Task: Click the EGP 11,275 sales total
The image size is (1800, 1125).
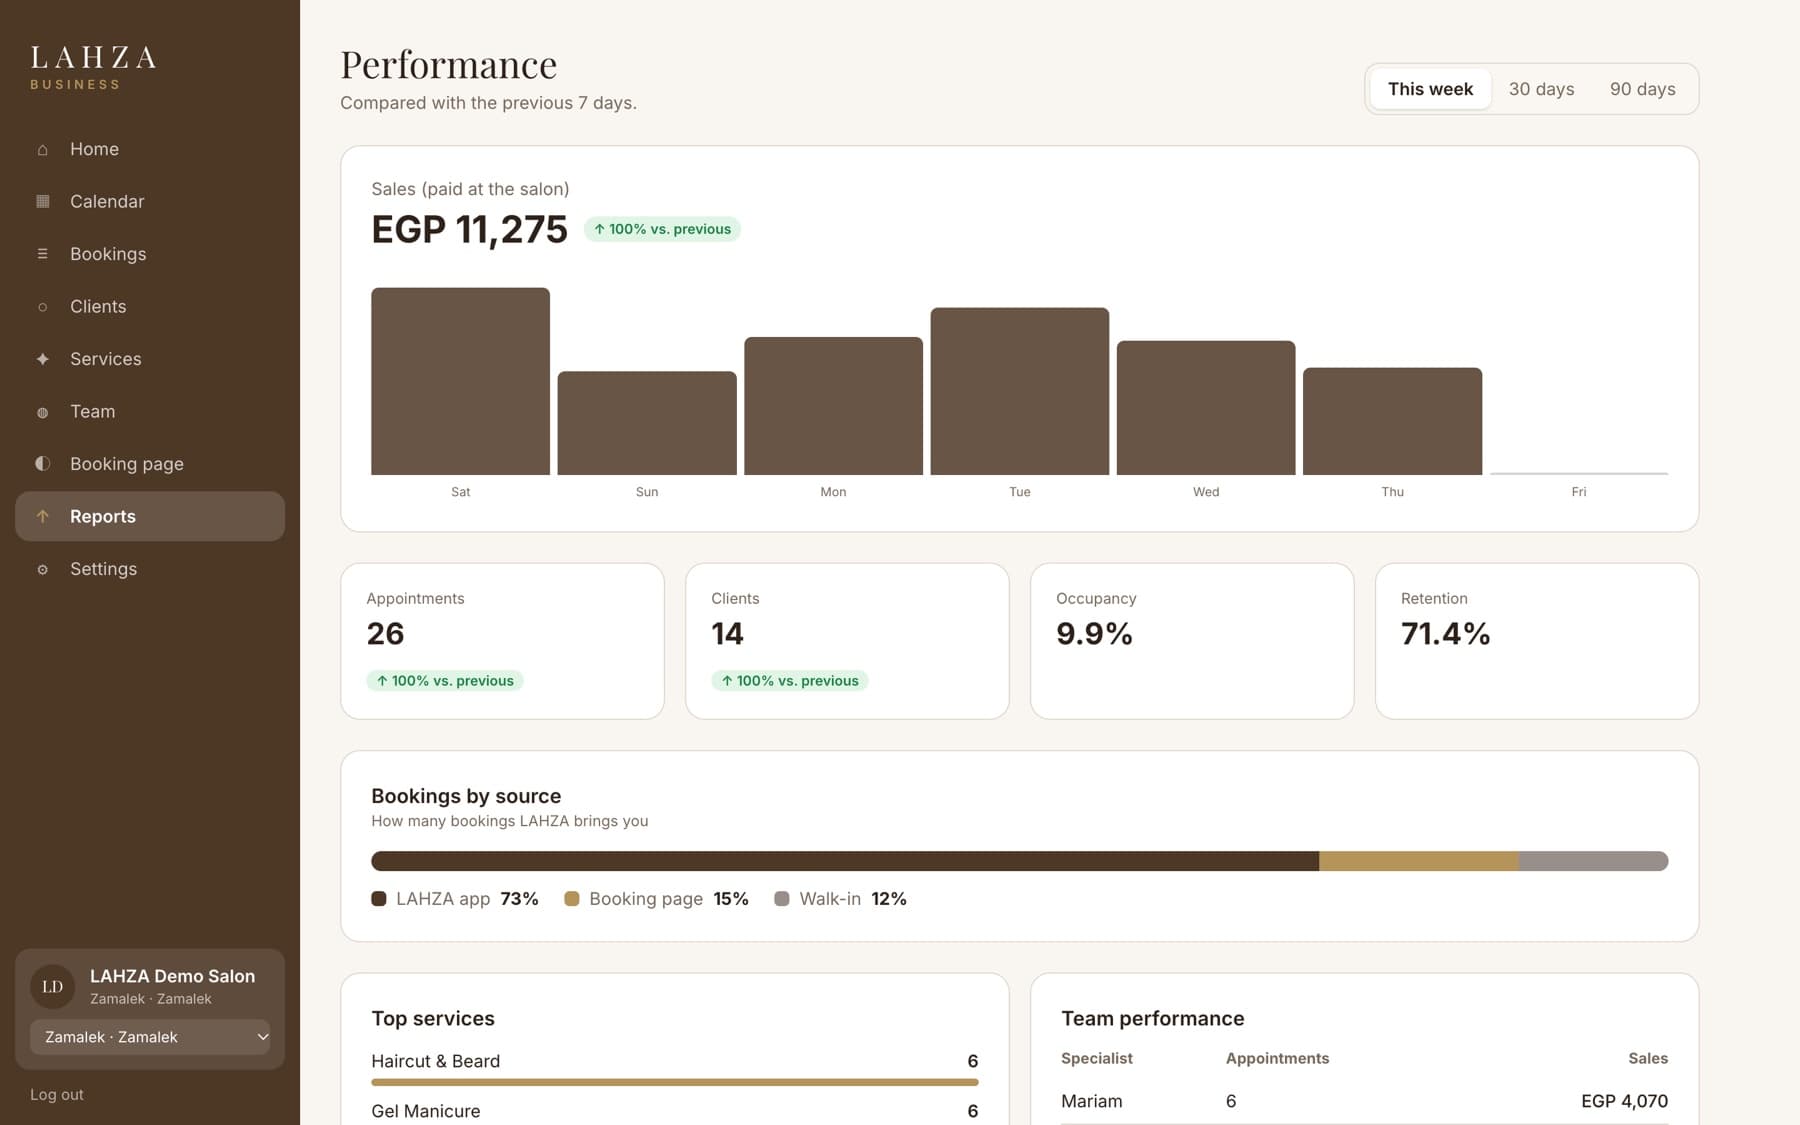Action: 469,229
